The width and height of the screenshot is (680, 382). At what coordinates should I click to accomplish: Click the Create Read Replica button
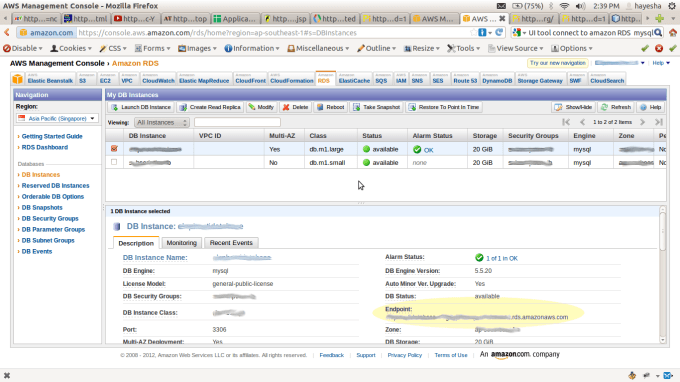click(x=210, y=107)
